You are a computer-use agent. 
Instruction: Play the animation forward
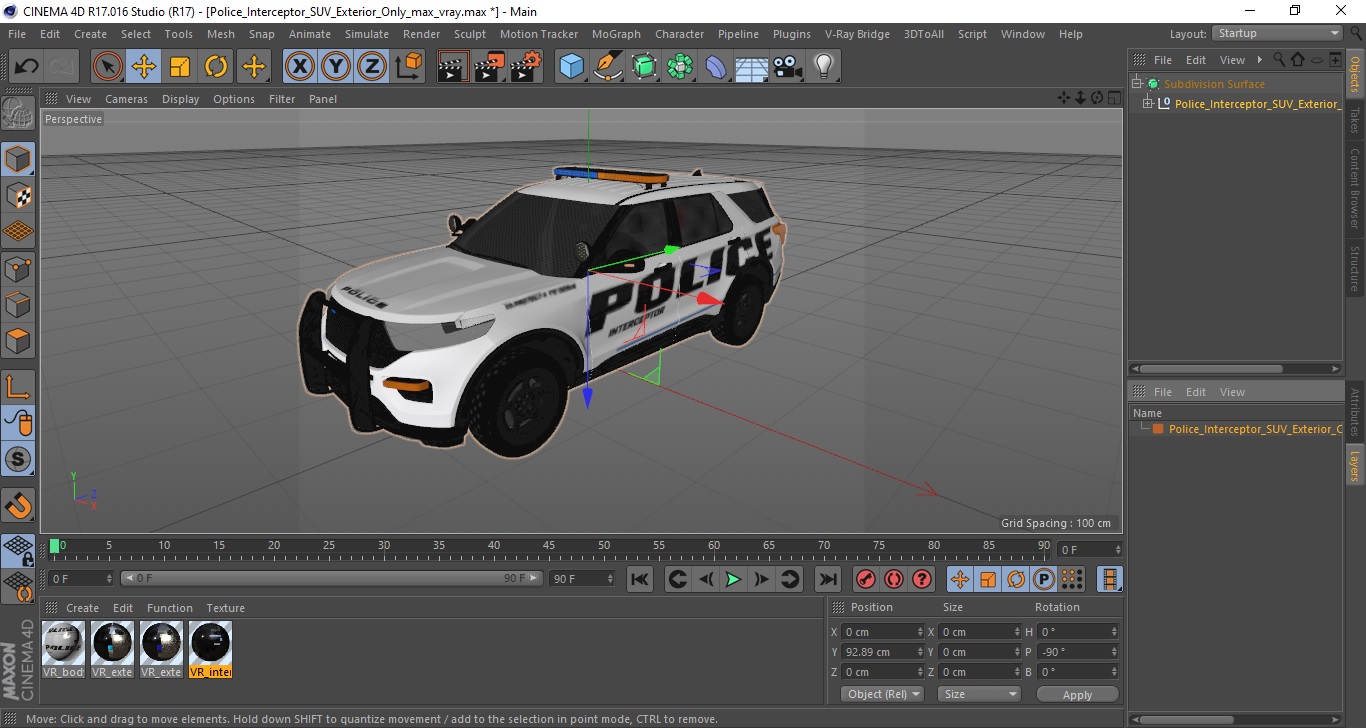(733, 579)
